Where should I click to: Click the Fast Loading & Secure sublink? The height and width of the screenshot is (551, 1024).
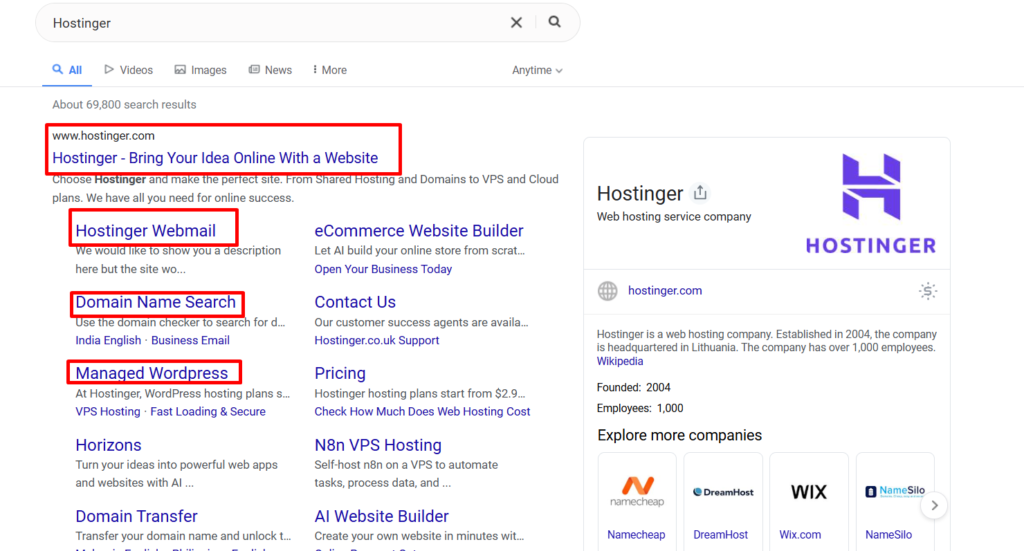click(208, 411)
